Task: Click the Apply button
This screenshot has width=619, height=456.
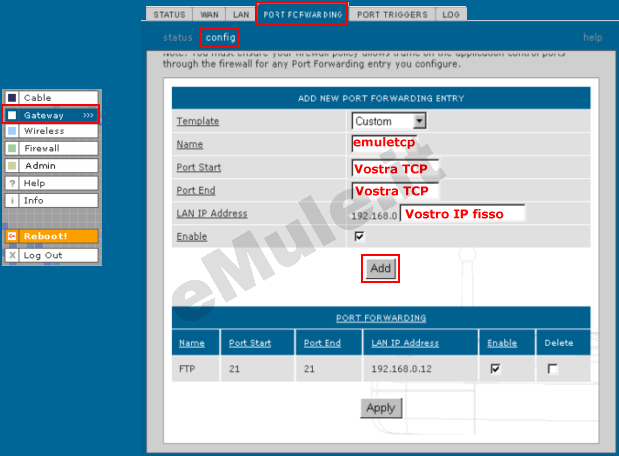Action: coord(381,408)
